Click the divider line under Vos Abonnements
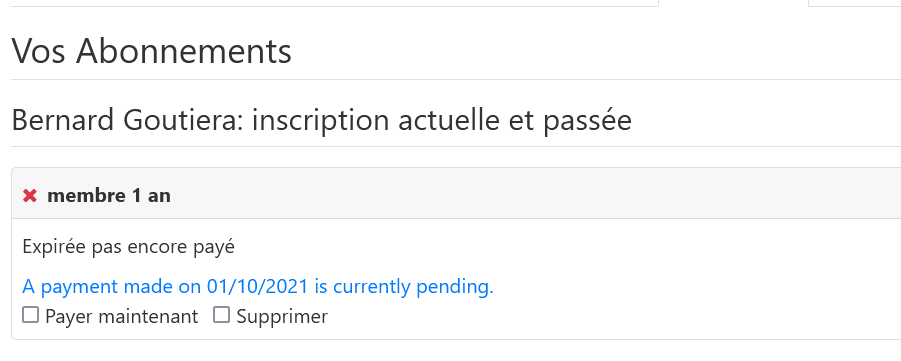 pos(456,79)
